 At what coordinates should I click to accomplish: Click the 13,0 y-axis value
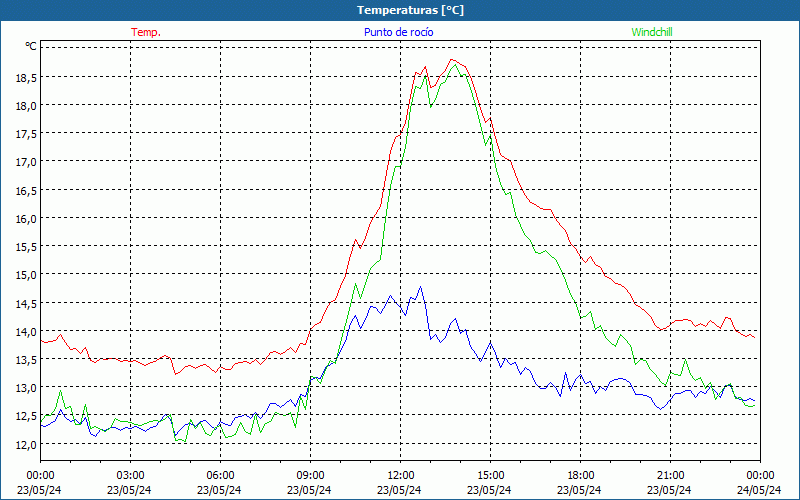point(26,388)
